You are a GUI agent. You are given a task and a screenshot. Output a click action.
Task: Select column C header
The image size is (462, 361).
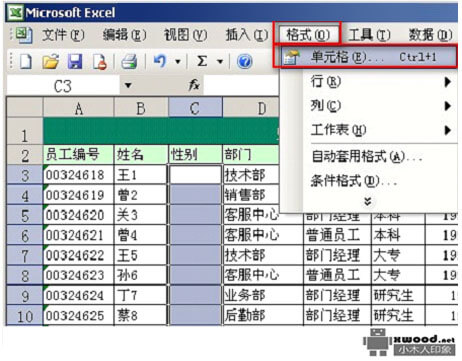tap(195, 108)
